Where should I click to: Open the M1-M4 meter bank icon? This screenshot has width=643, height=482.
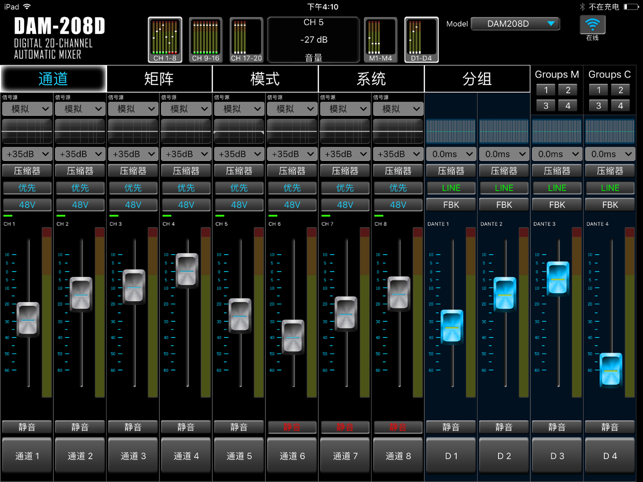(381, 40)
